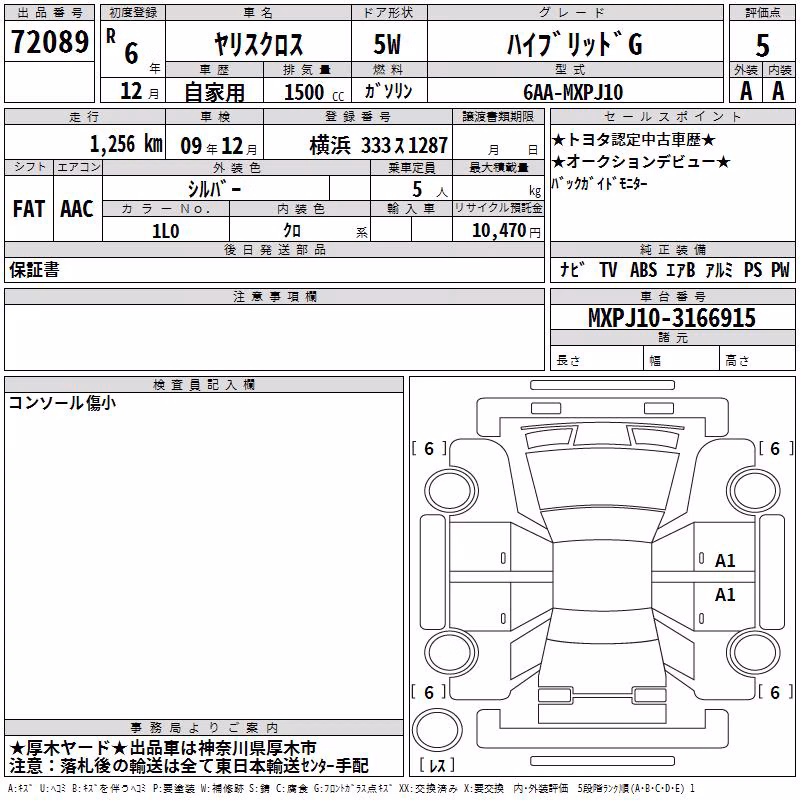Click バックガイドモニター sales point line
Viewport: 800px width, 800px height.
click(599, 183)
